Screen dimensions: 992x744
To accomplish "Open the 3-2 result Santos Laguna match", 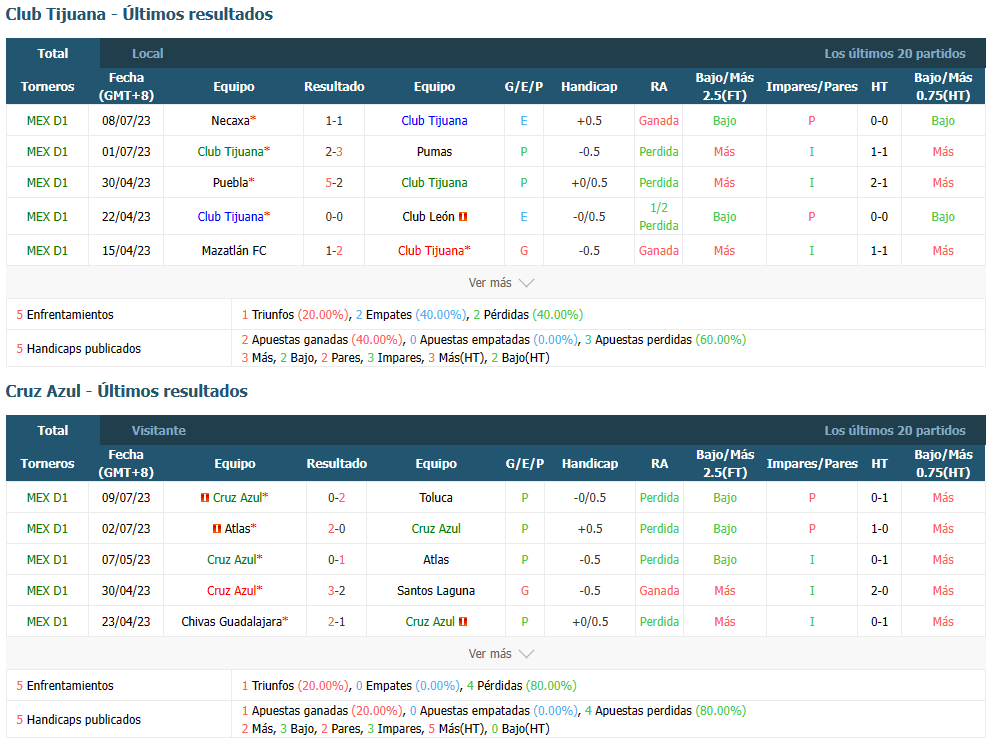I will point(337,591).
